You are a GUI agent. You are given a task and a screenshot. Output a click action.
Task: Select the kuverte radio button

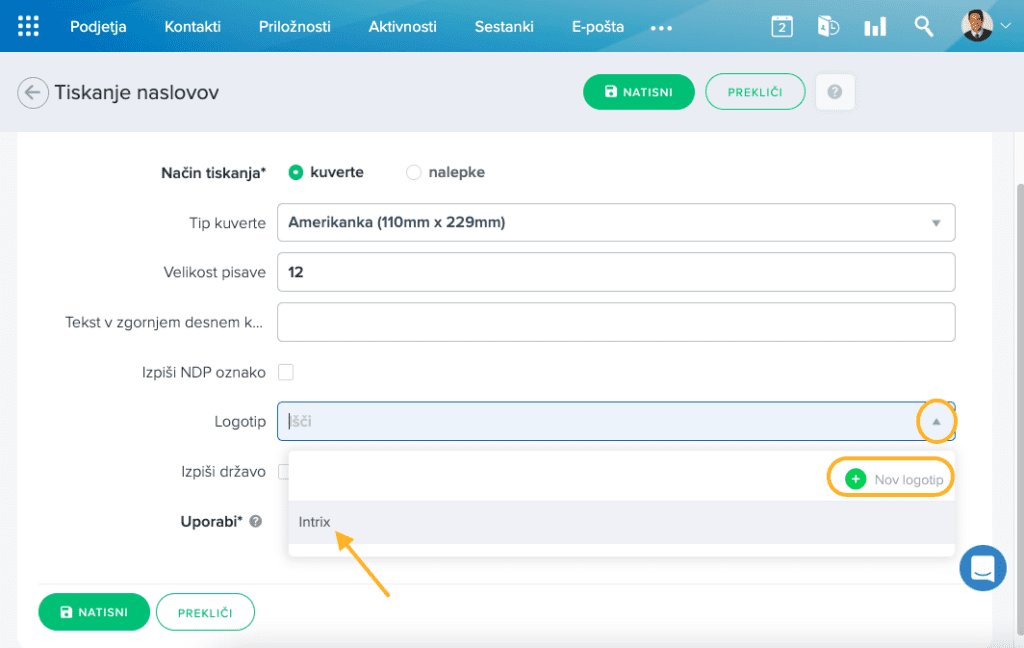coord(296,172)
